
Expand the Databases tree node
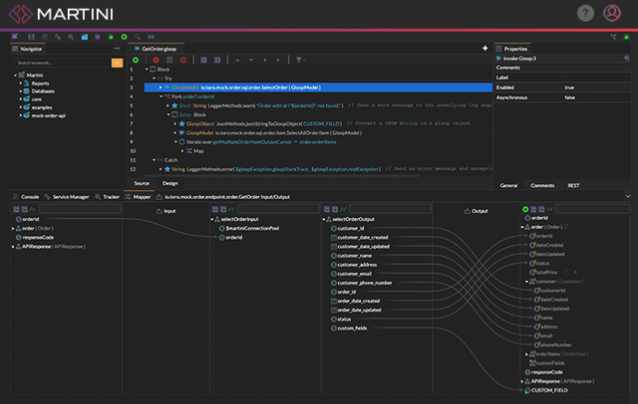pyautogui.click(x=21, y=91)
